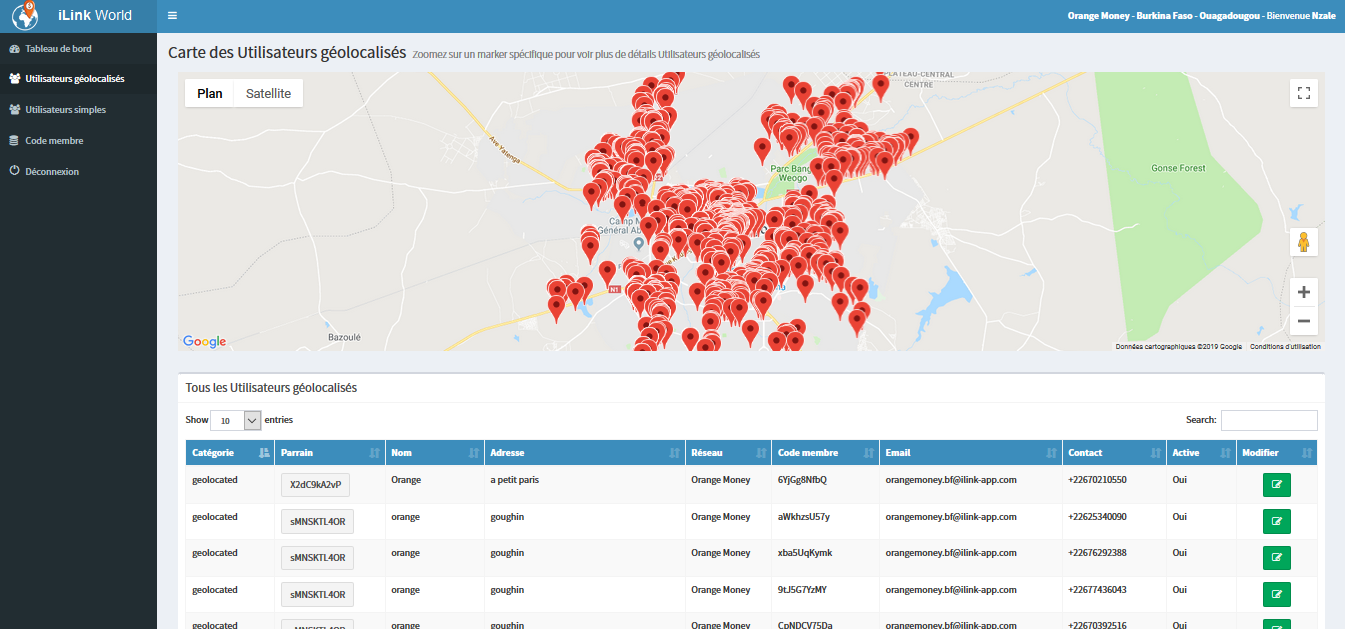Click the Search input field

[x=1268, y=420]
